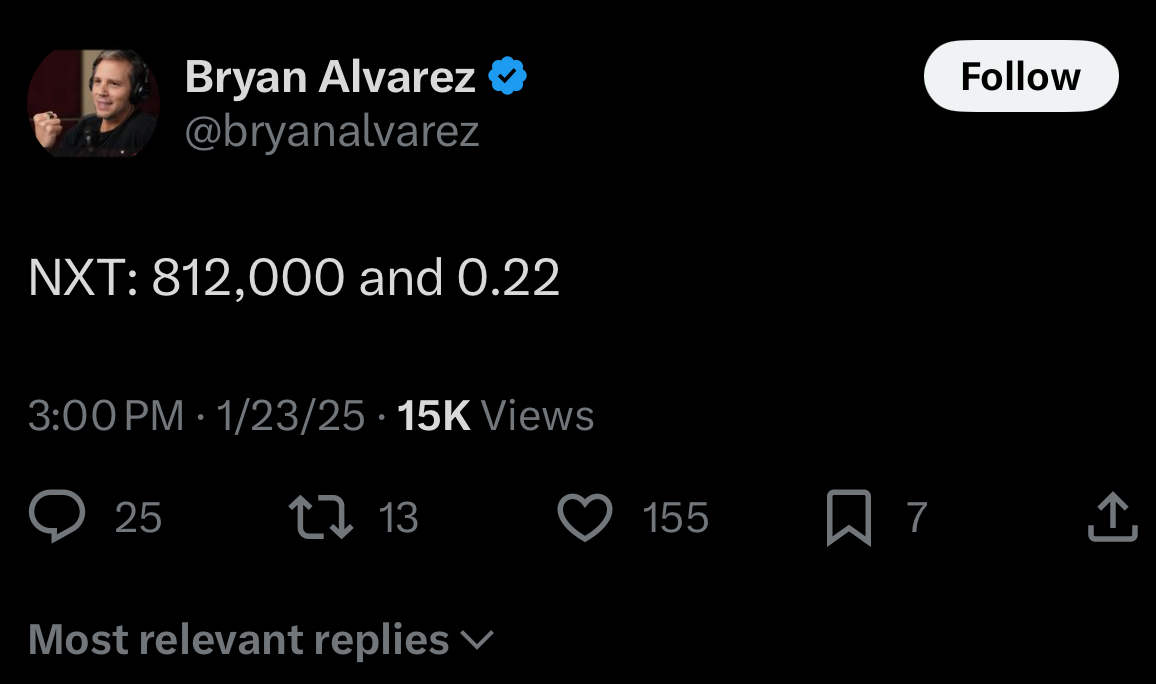Click the repost count of 13
Screen dimensions: 1156x684
399,518
